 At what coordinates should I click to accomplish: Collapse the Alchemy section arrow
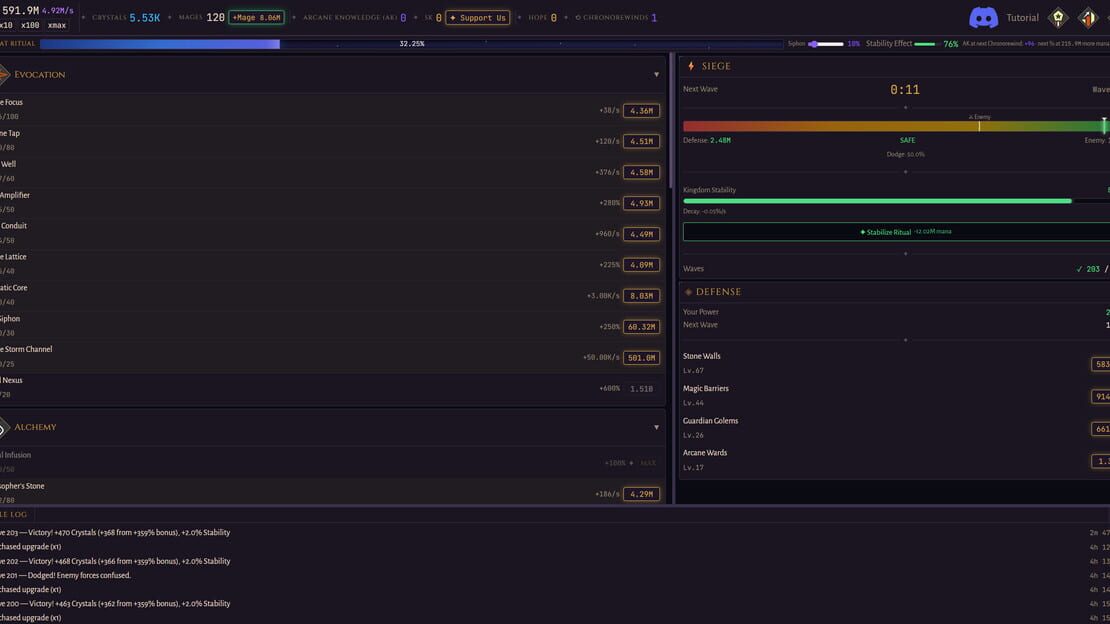(x=656, y=427)
